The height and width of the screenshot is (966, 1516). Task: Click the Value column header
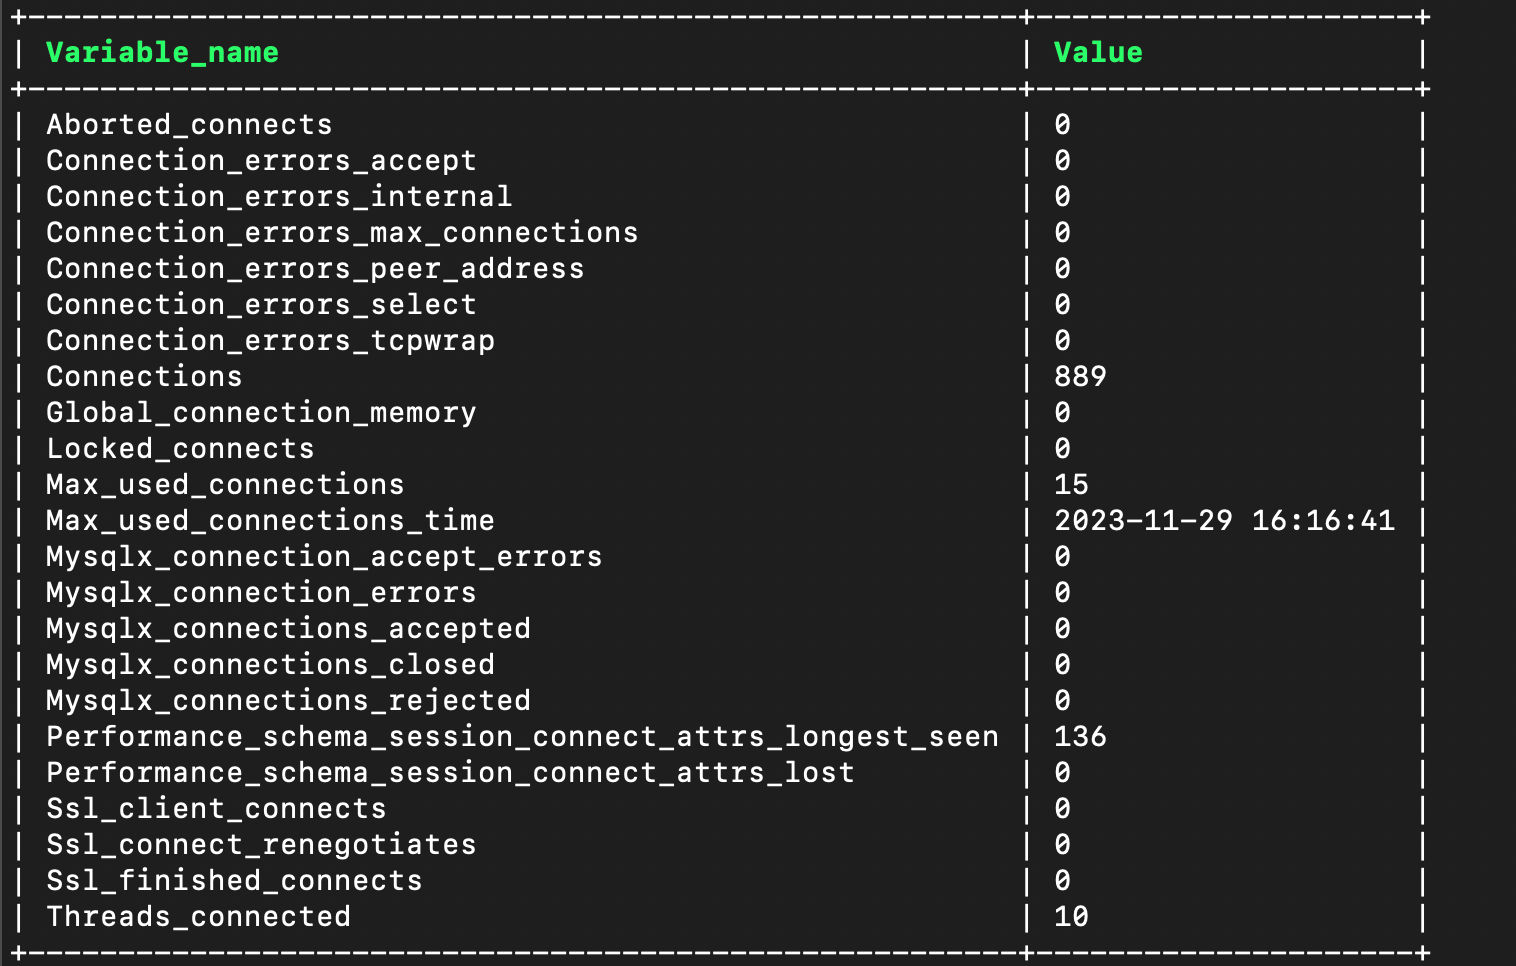click(1097, 53)
